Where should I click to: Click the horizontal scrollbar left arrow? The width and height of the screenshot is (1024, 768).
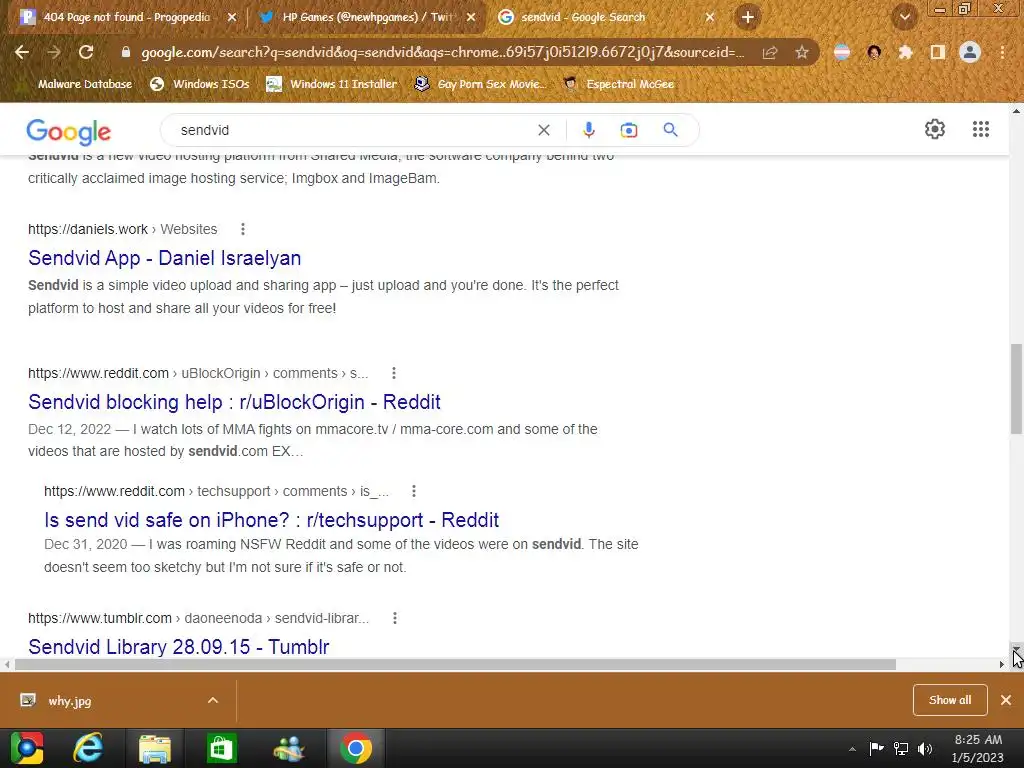pyautogui.click(x=7, y=664)
